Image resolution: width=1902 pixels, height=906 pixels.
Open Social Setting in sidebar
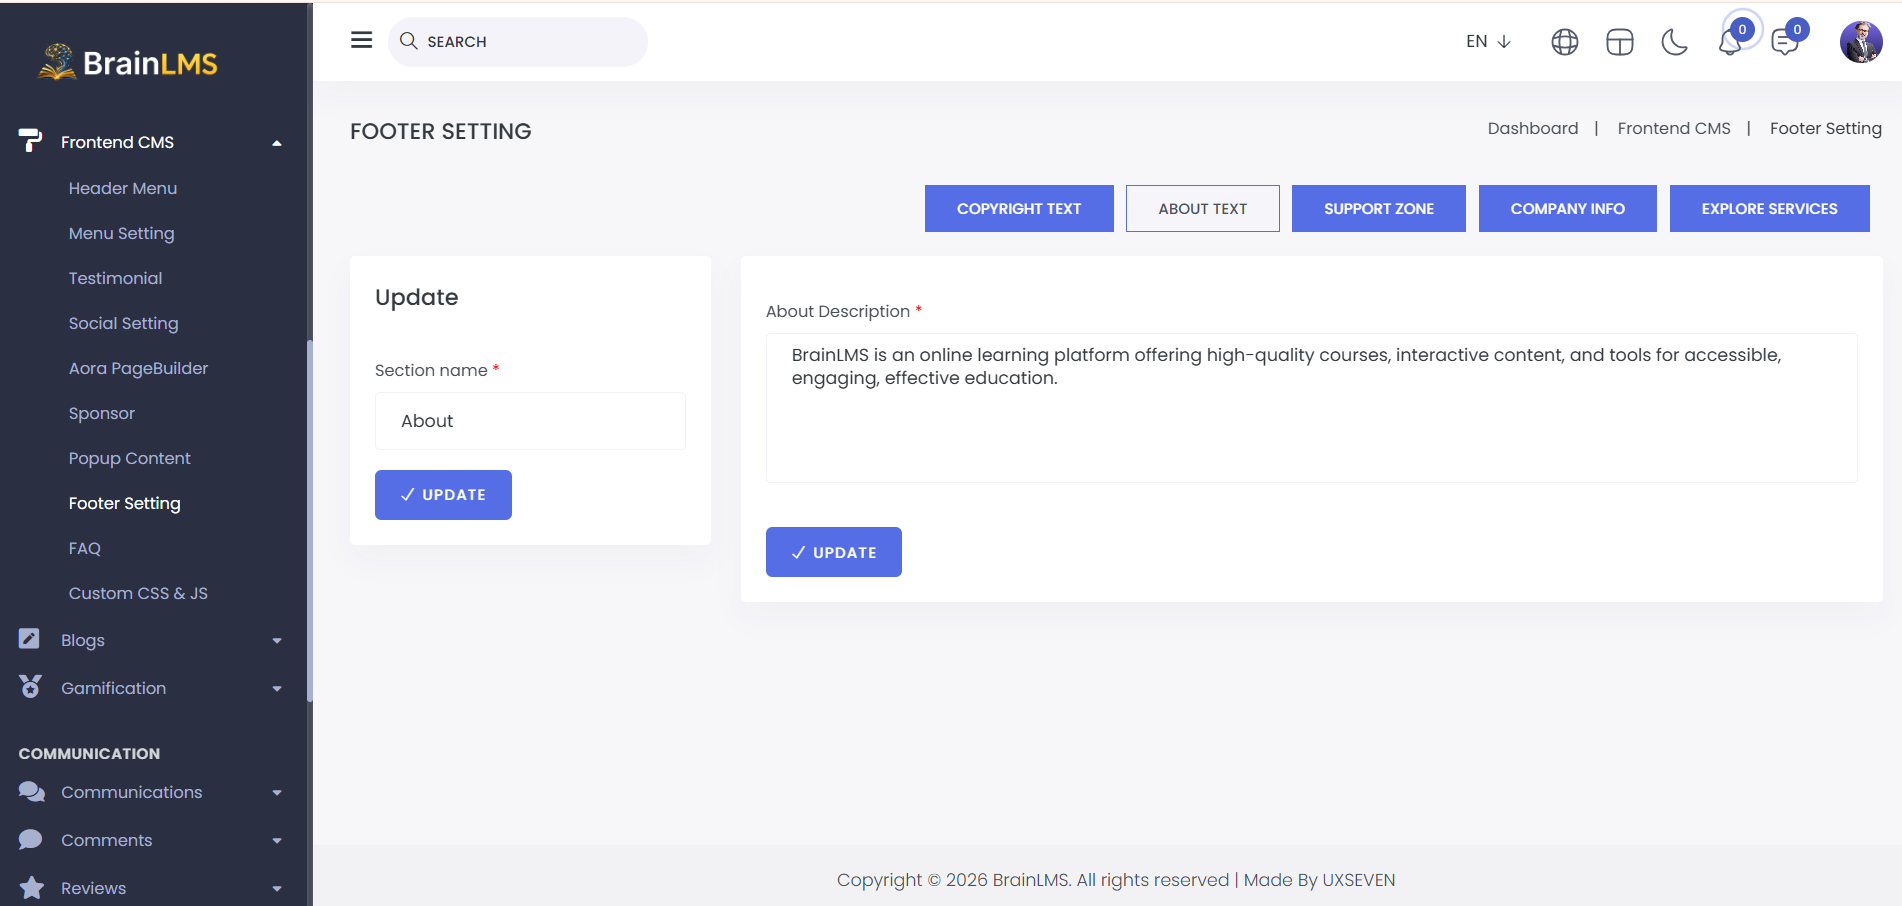(123, 323)
